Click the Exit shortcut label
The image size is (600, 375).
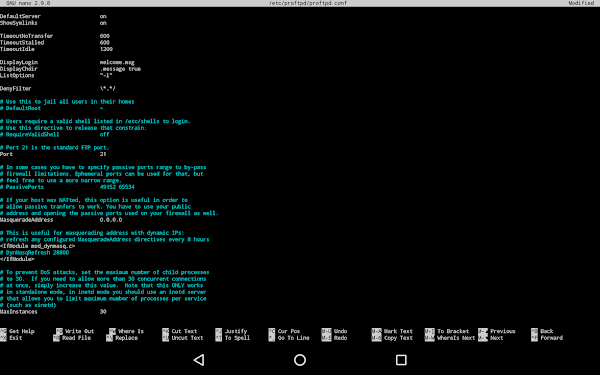click(x=16, y=338)
